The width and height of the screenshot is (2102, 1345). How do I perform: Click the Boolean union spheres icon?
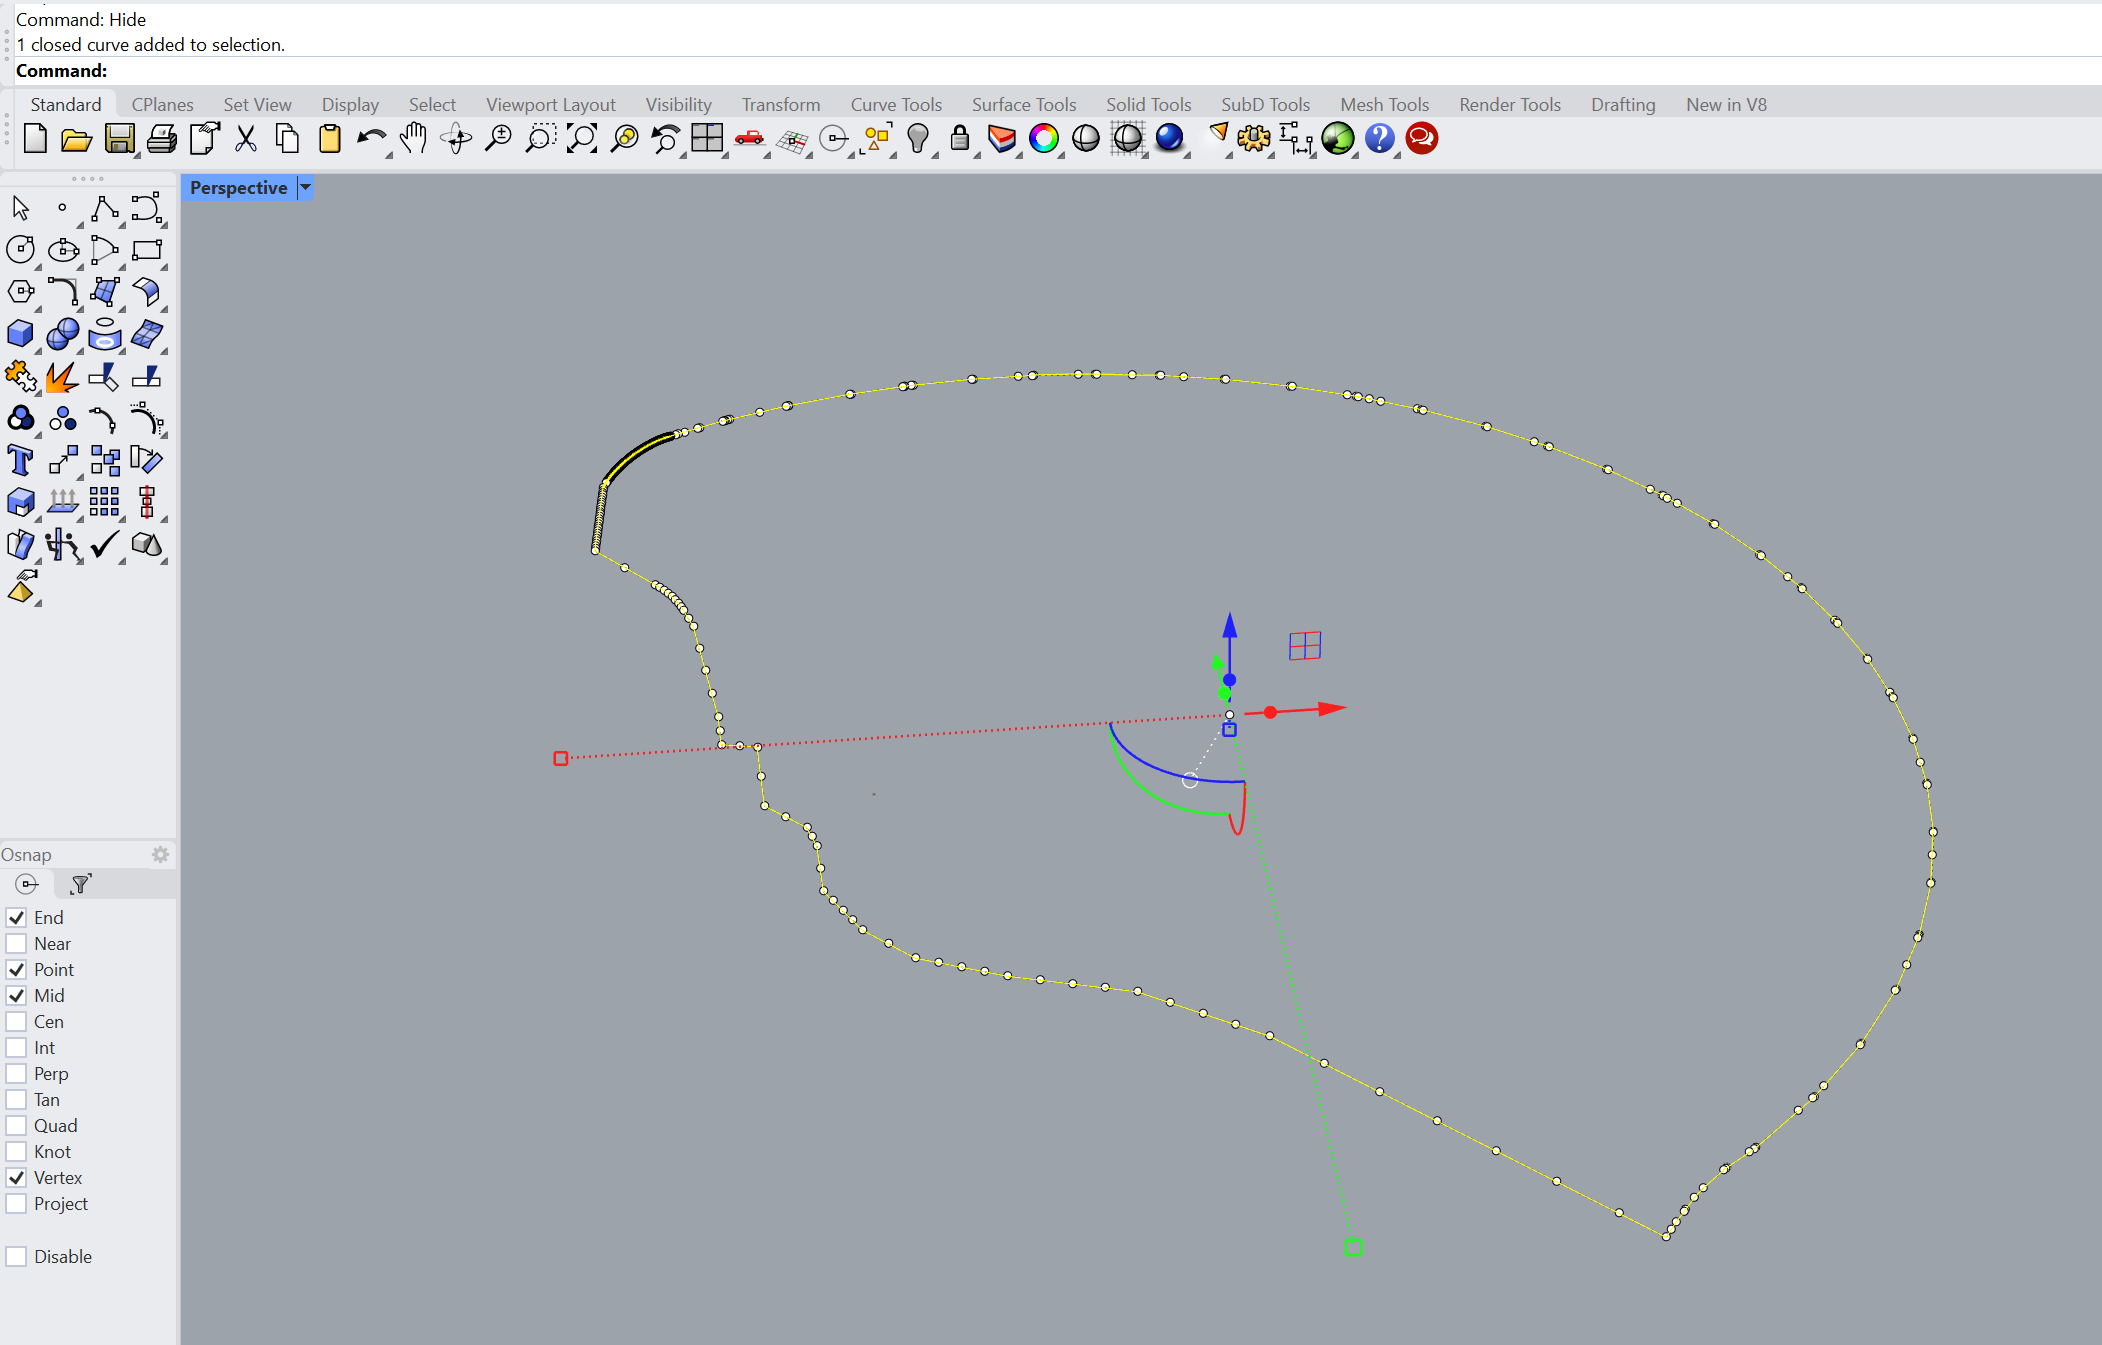[62, 334]
